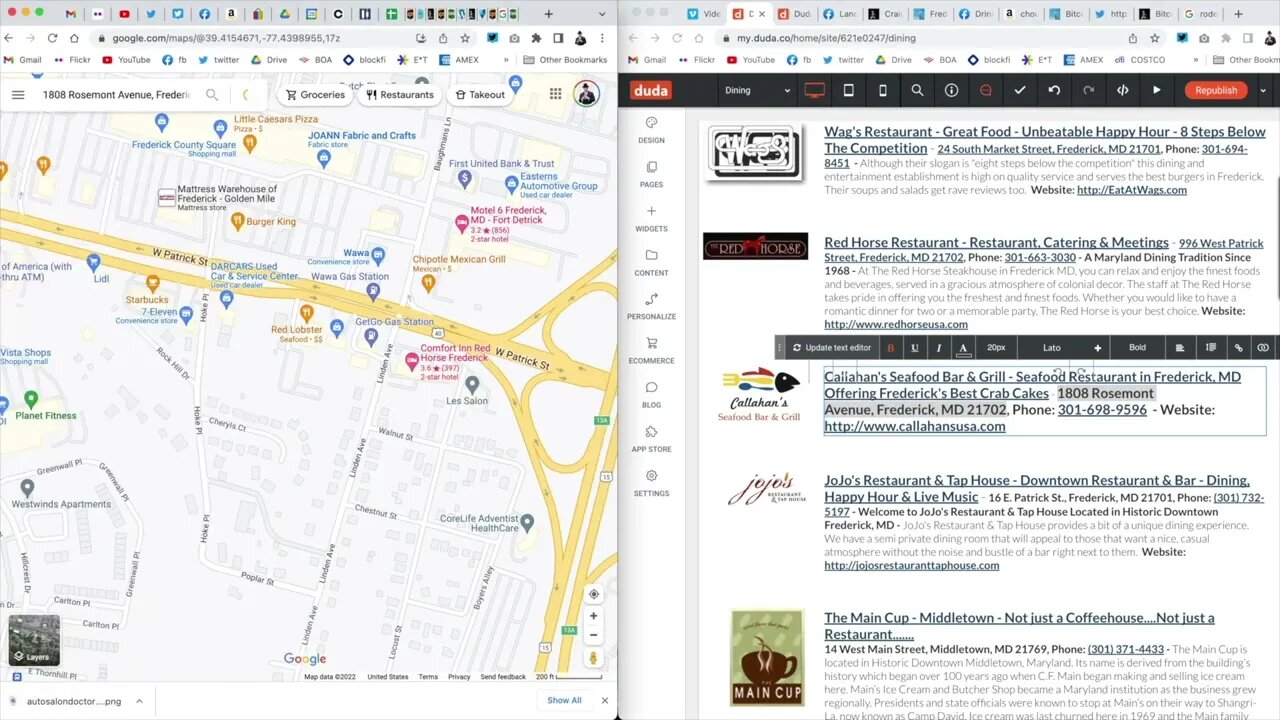Switch to tablet preview in Duda toolbar

848,90
